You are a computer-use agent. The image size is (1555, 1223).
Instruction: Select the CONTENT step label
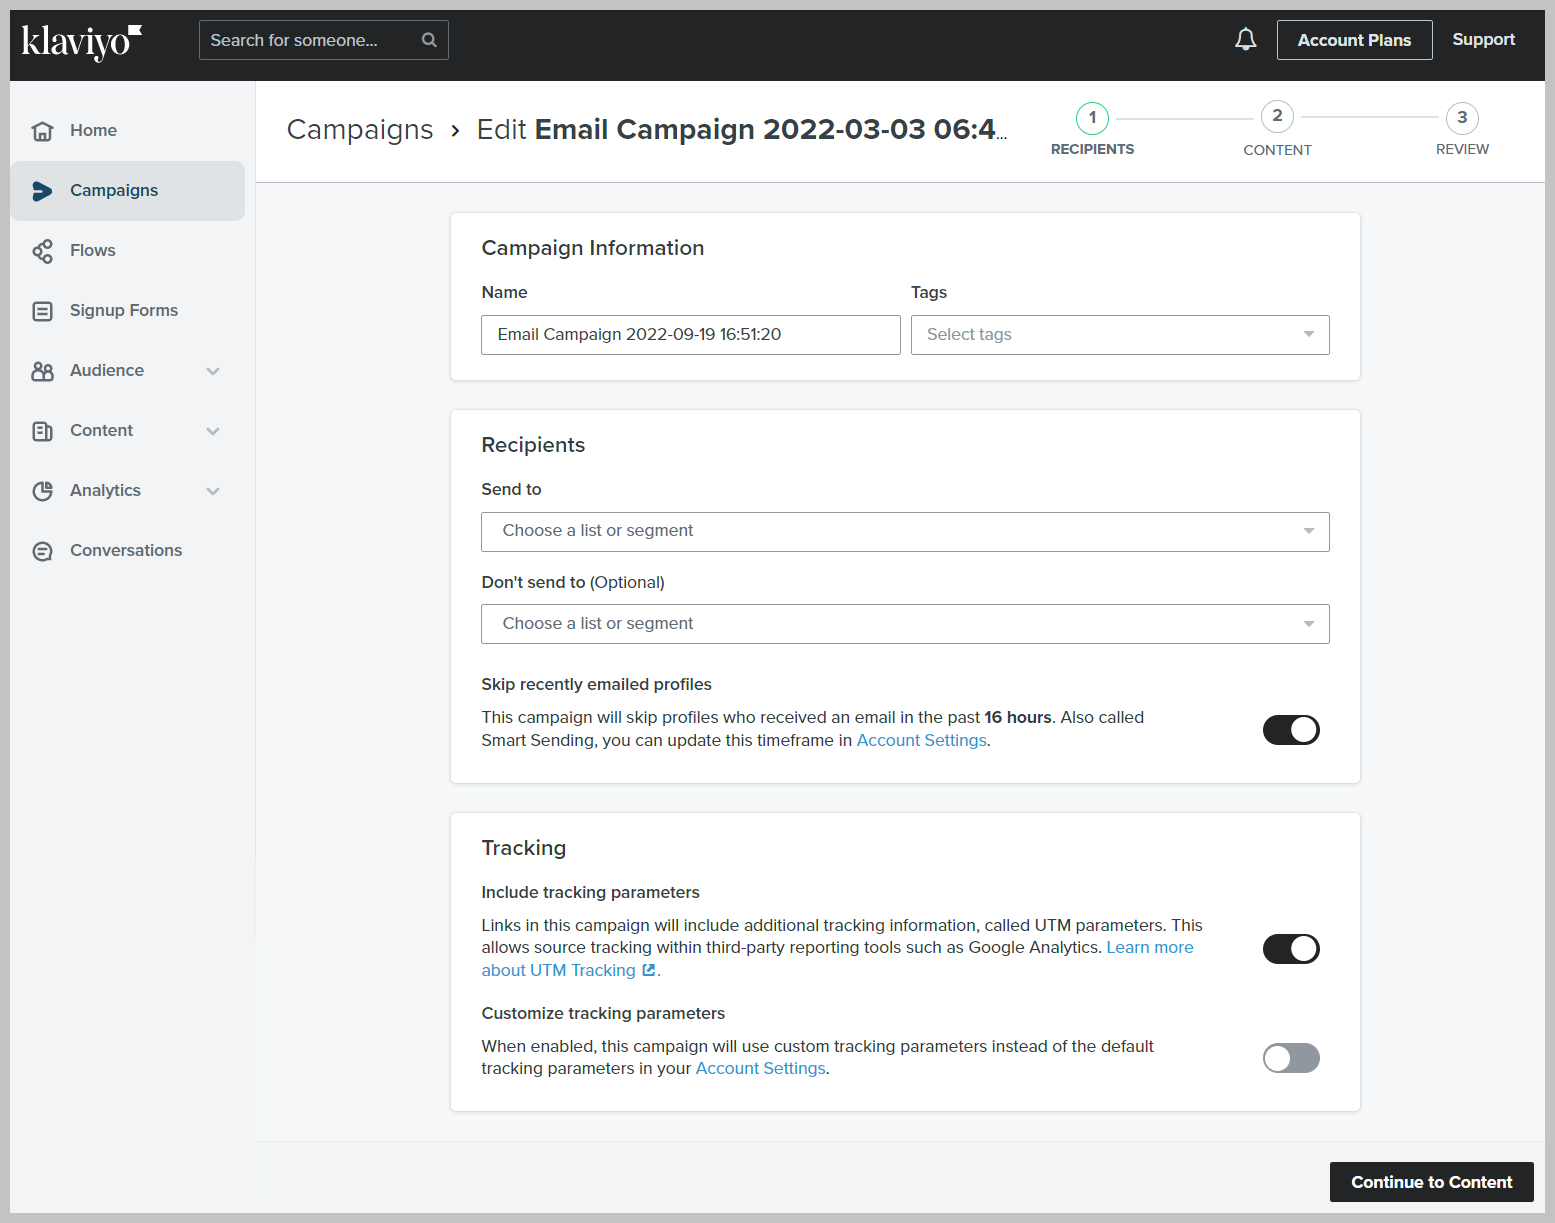[x=1277, y=150]
